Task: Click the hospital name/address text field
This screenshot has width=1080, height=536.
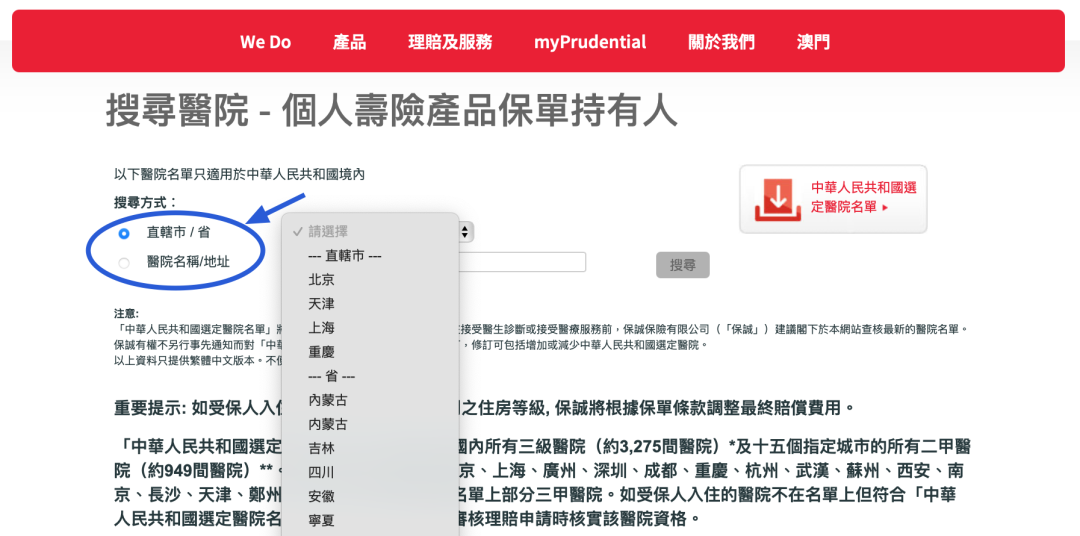Action: click(522, 262)
